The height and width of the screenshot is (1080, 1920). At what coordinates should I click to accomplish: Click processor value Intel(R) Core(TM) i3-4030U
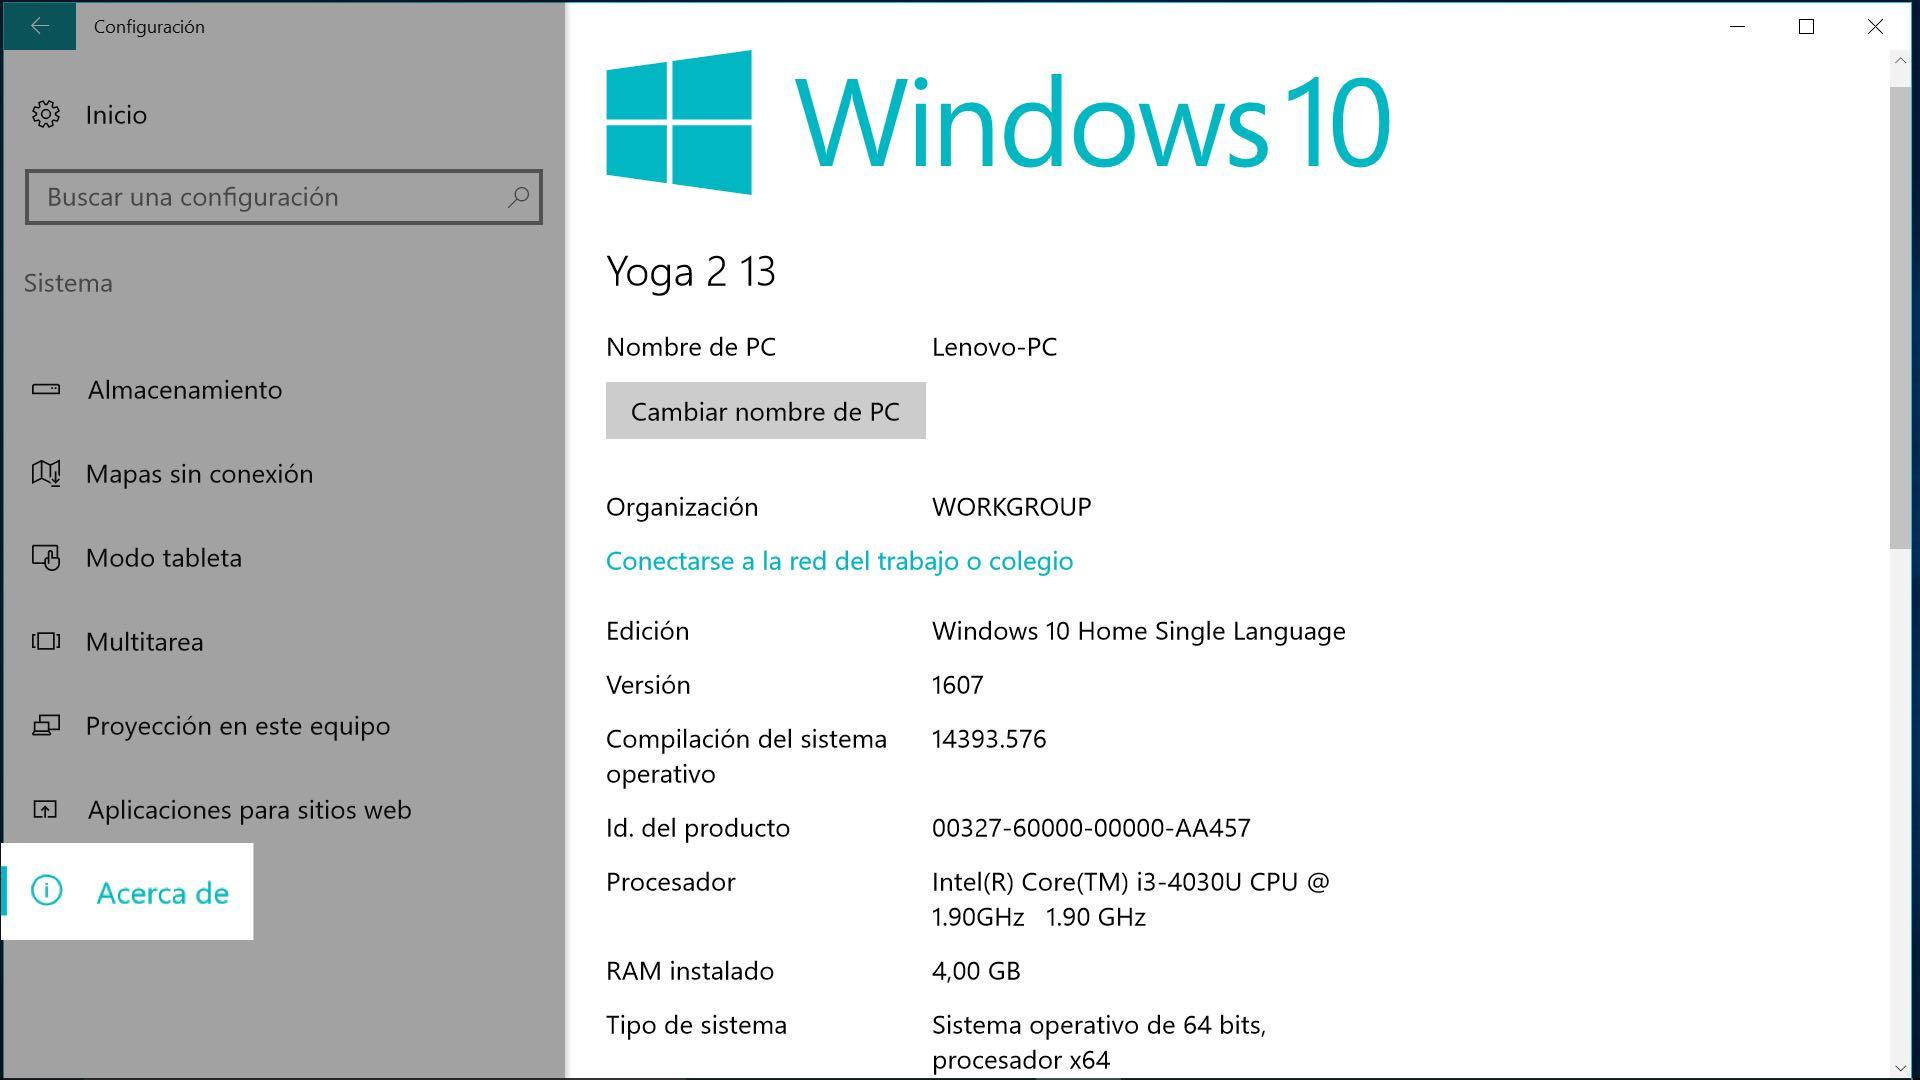pyautogui.click(x=1131, y=899)
